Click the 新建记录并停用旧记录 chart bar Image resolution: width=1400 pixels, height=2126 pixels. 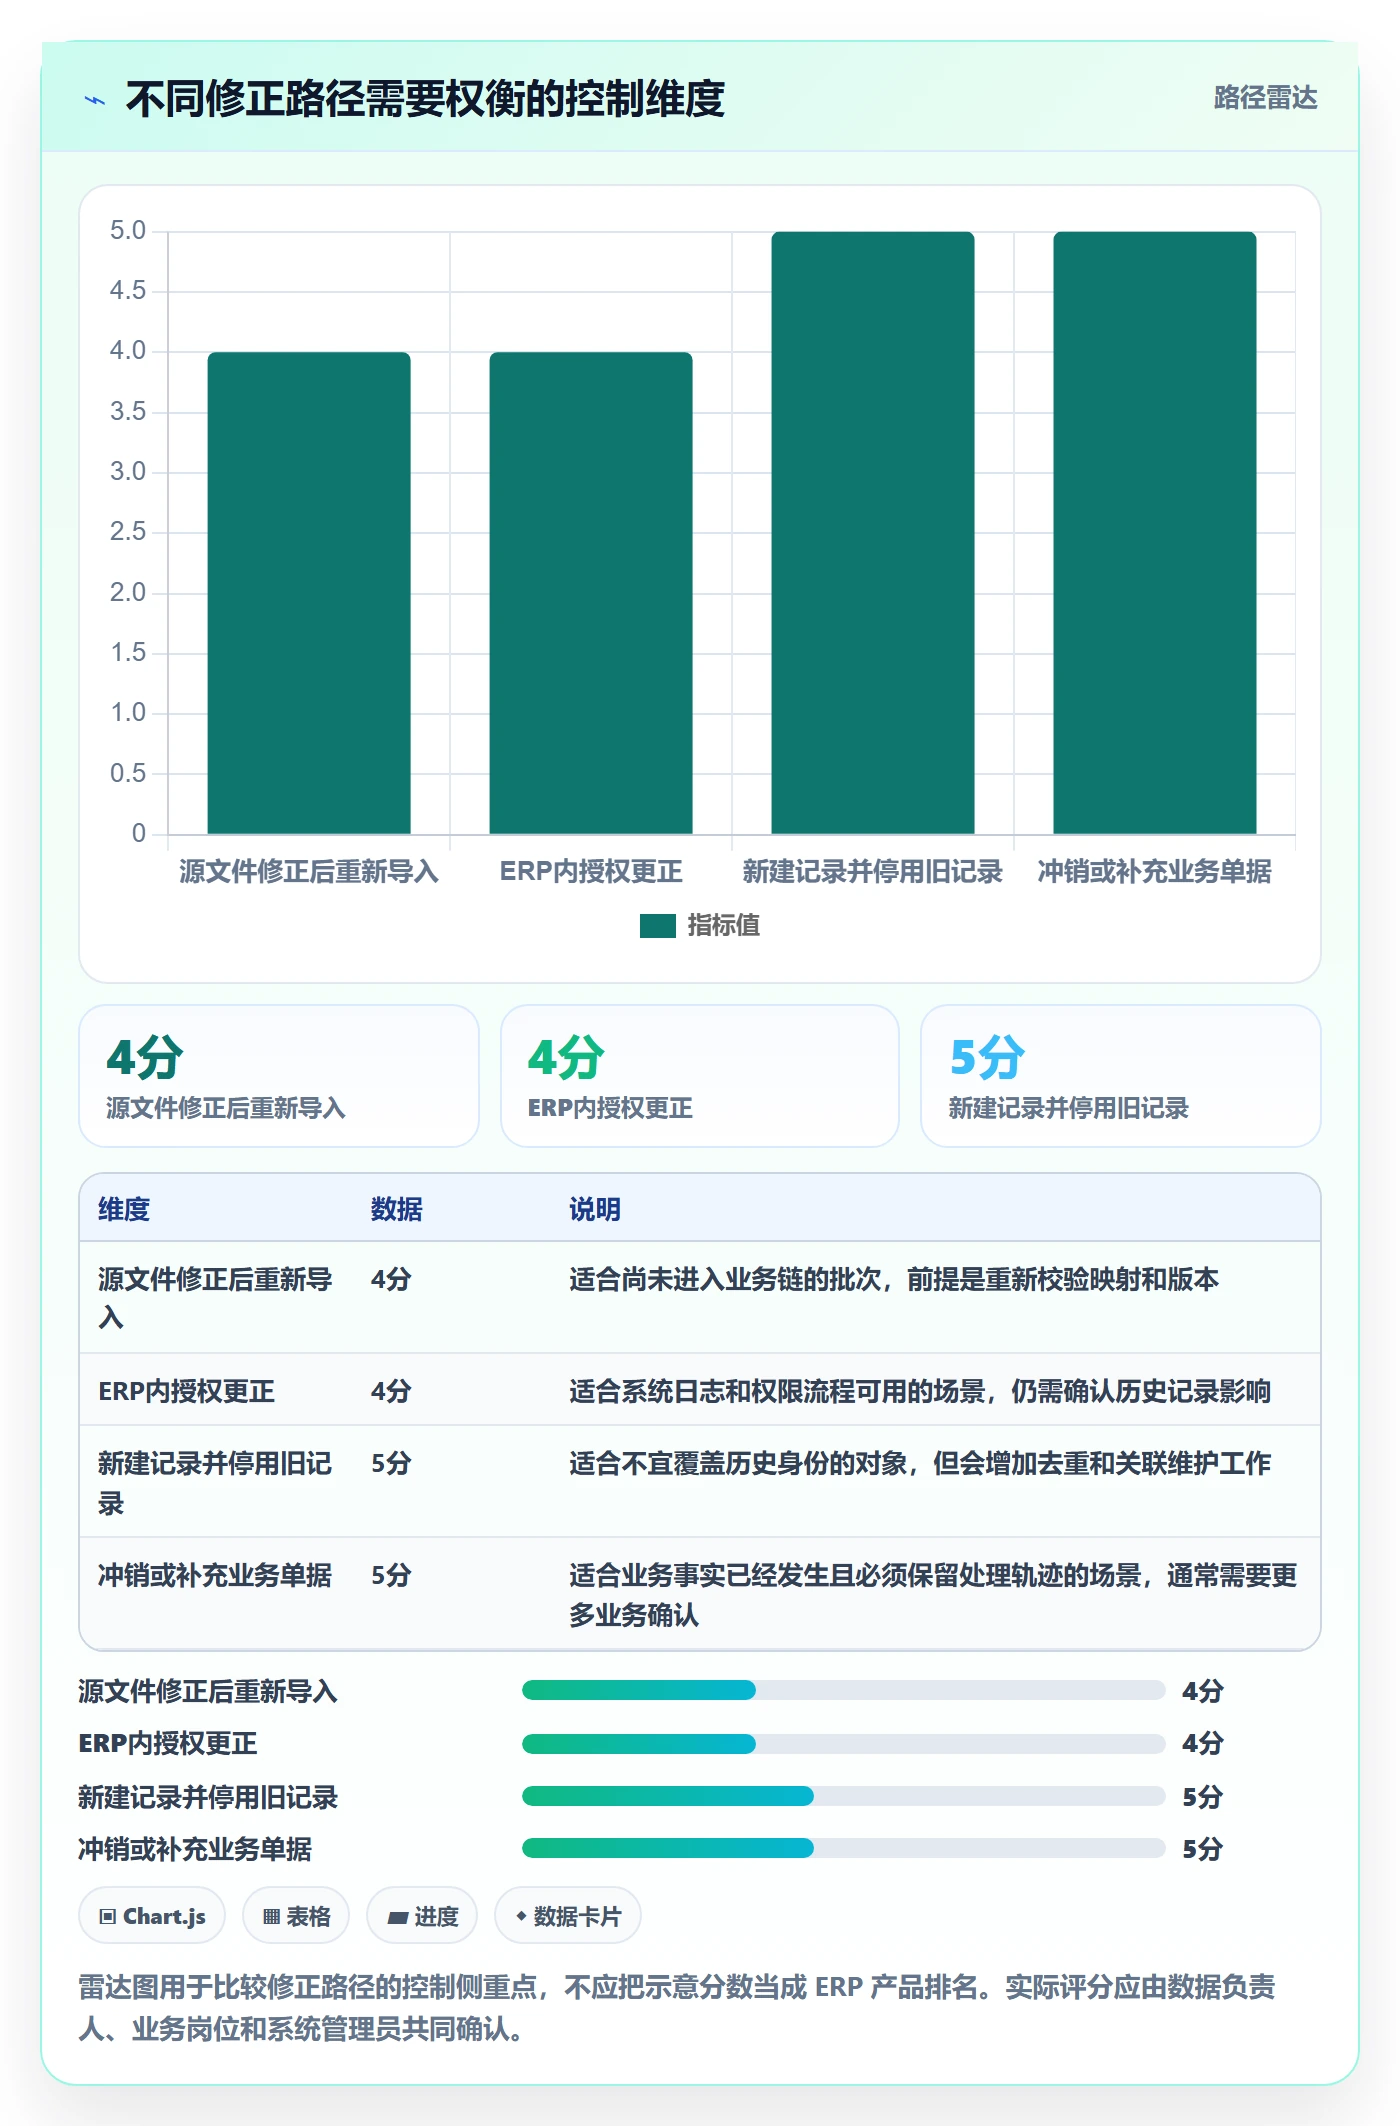pyautogui.click(x=873, y=533)
